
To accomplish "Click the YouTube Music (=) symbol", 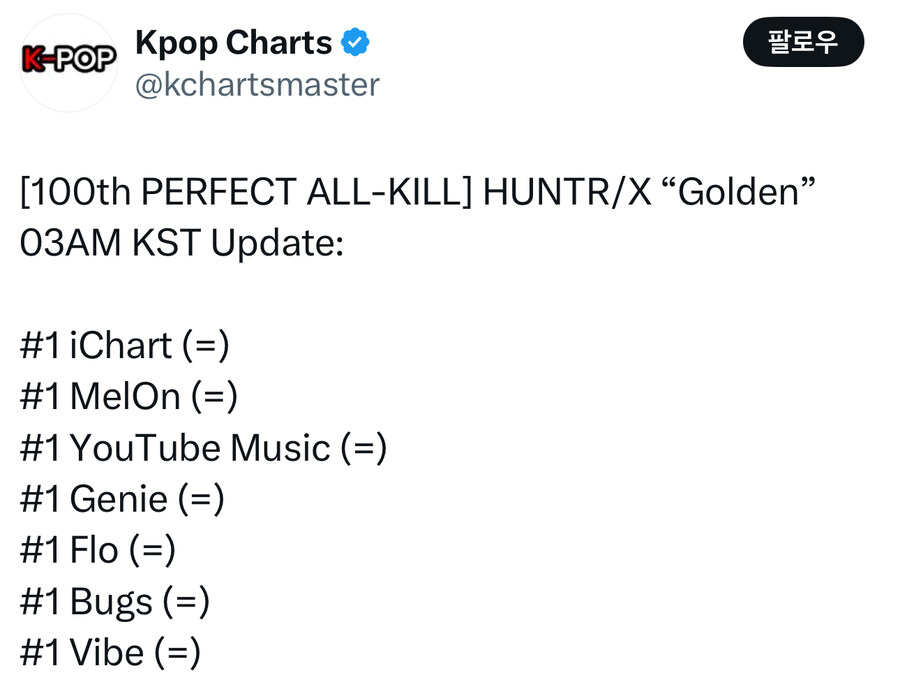I will point(364,448).
